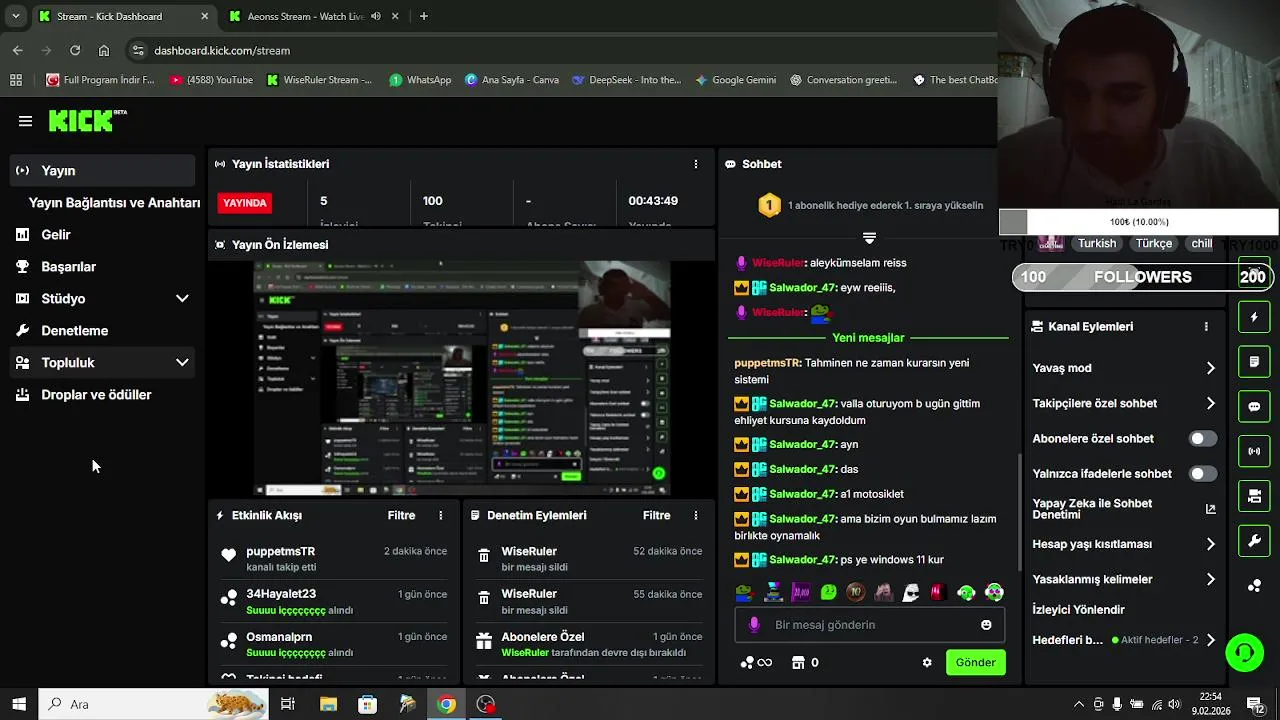Open Takipçilere özel sohbet settings arrow
The image size is (1280, 720).
pyautogui.click(x=1210, y=403)
